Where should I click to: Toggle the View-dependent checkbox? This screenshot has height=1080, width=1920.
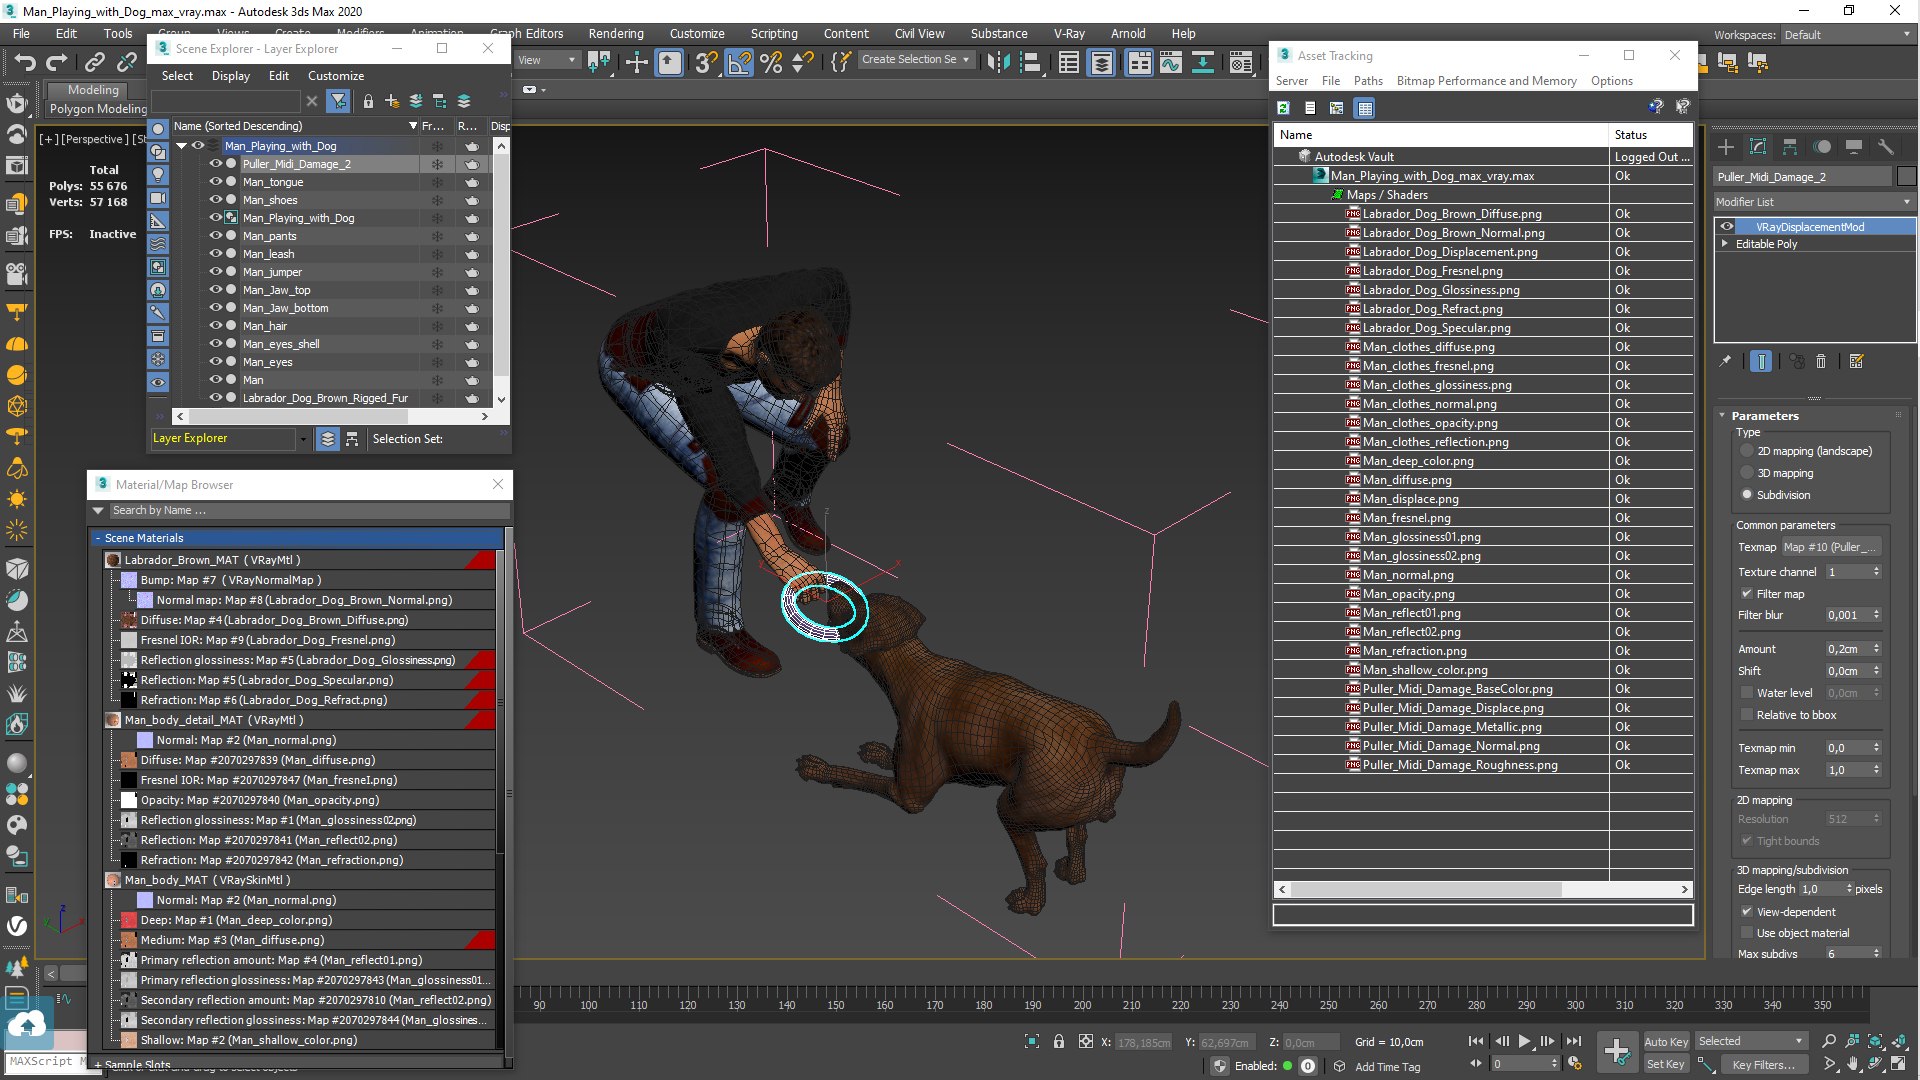[x=1747, y=912]
